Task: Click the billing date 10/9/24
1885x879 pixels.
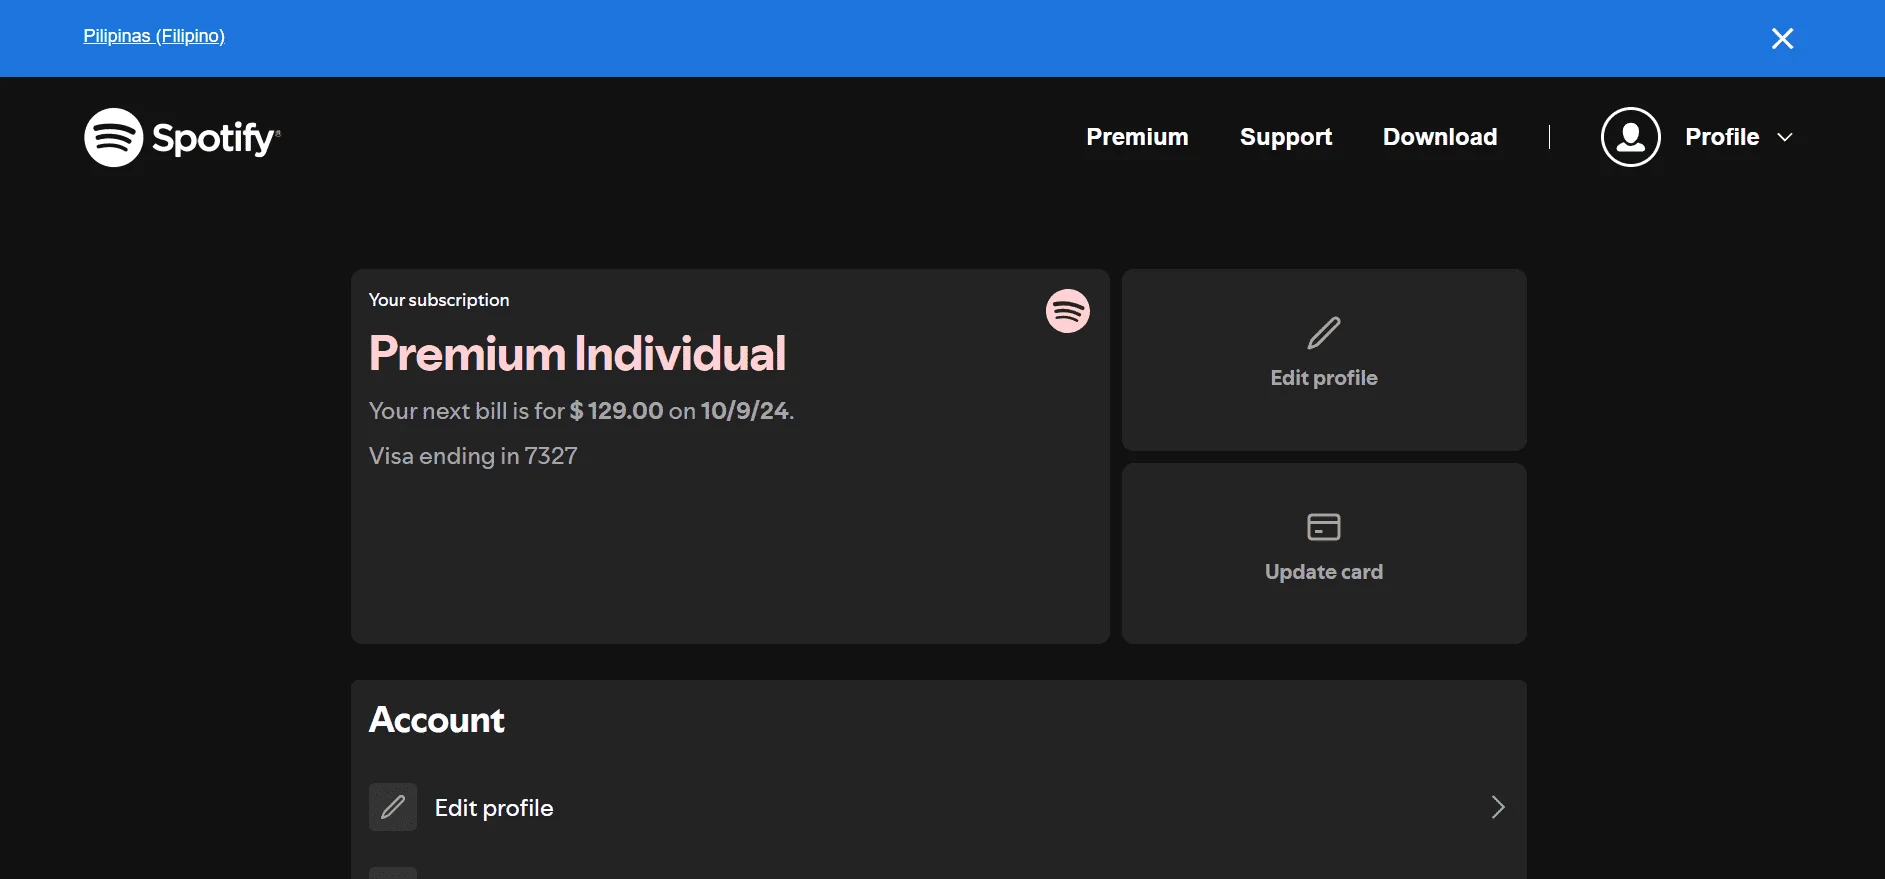Action: (745, 411)
